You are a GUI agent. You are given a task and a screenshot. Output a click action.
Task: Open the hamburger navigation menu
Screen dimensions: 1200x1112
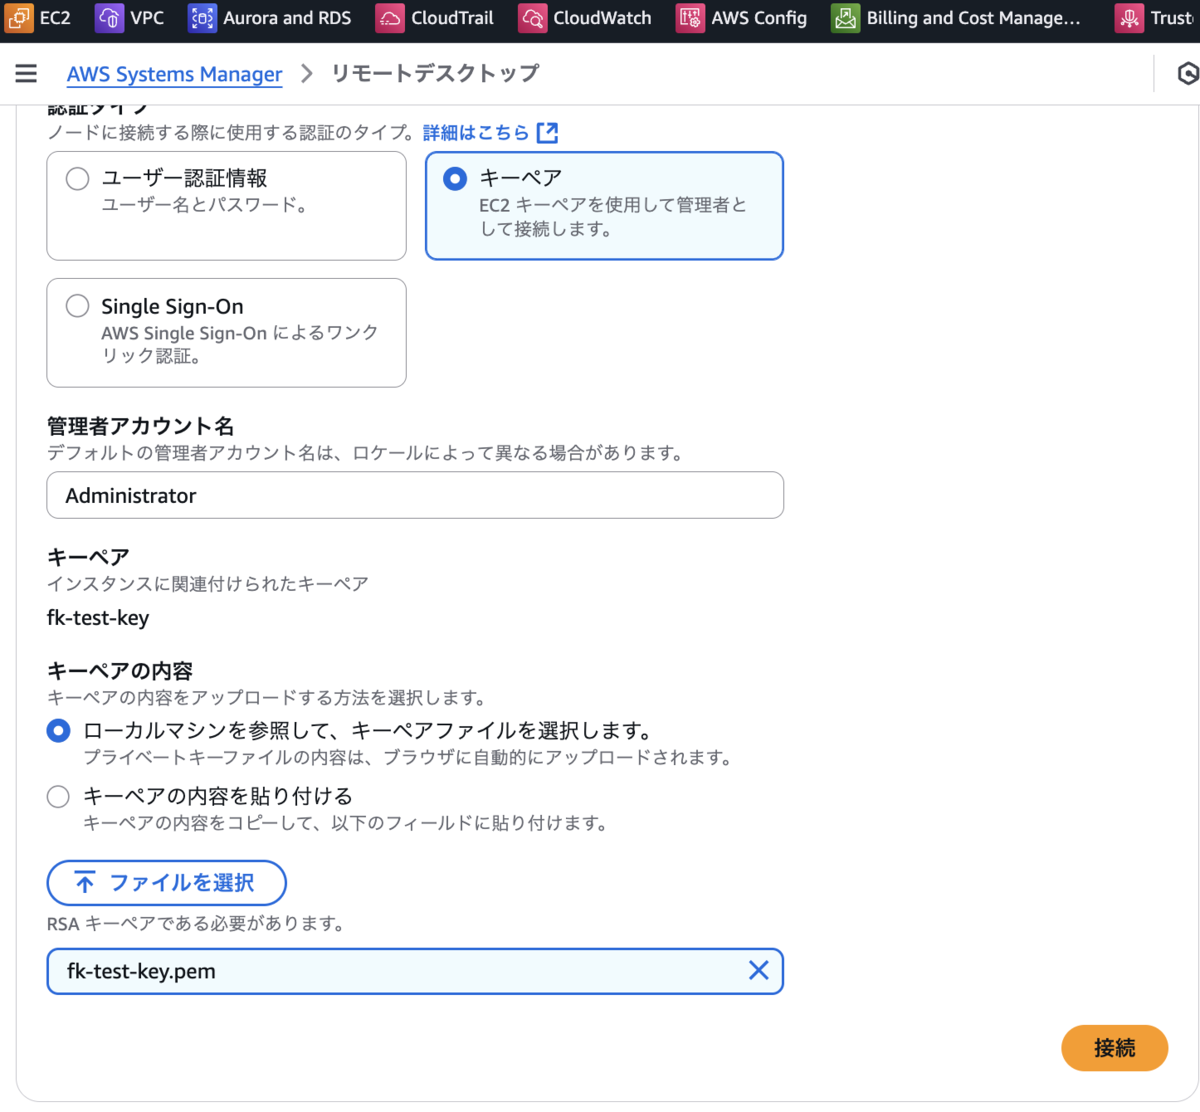pos(26,73)
